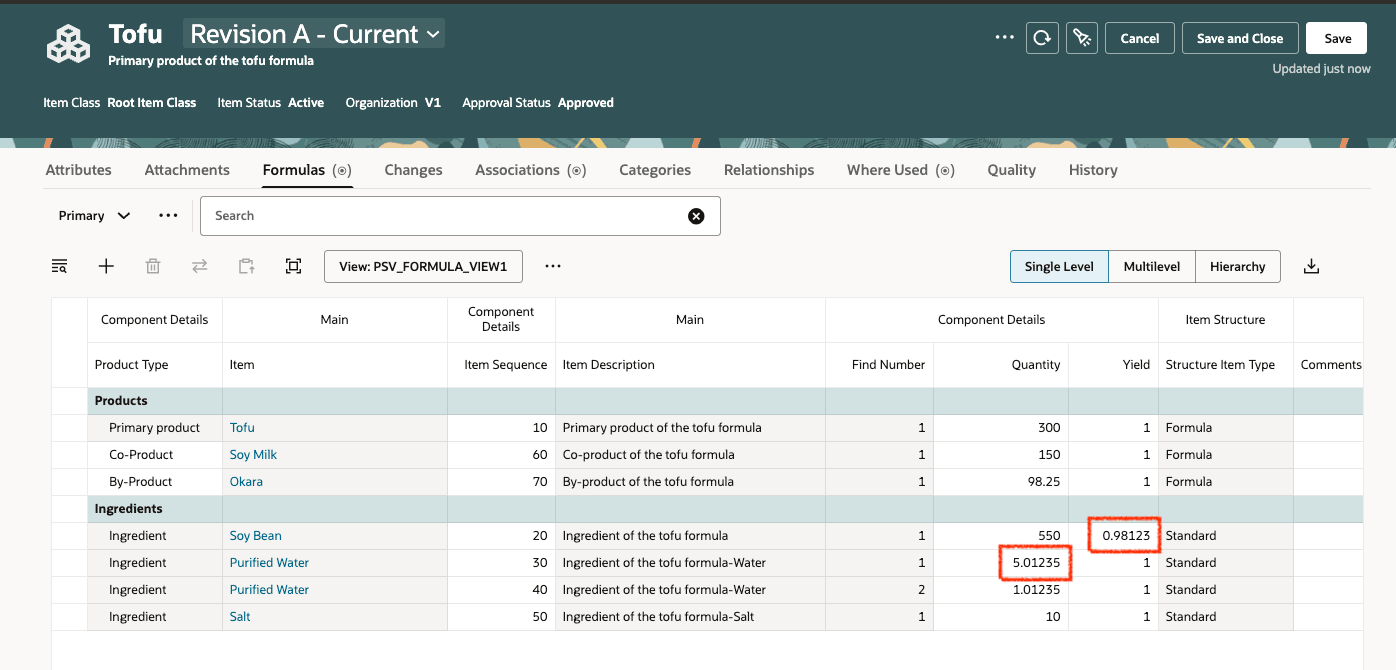This screenshot has width=1396, height=670.
Task: Click the replace swap arrows icon
Action: 200,266
